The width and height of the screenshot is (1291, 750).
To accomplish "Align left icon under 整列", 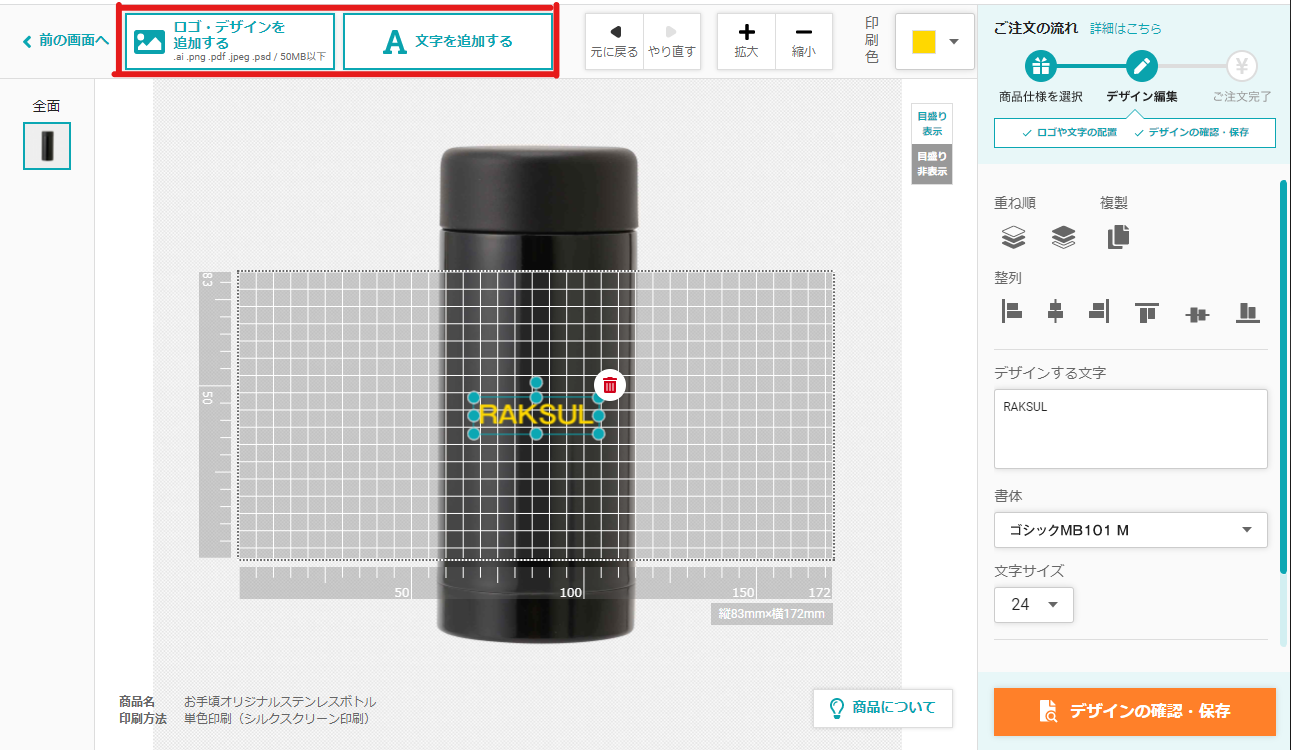I will (x=1012, y=312).
